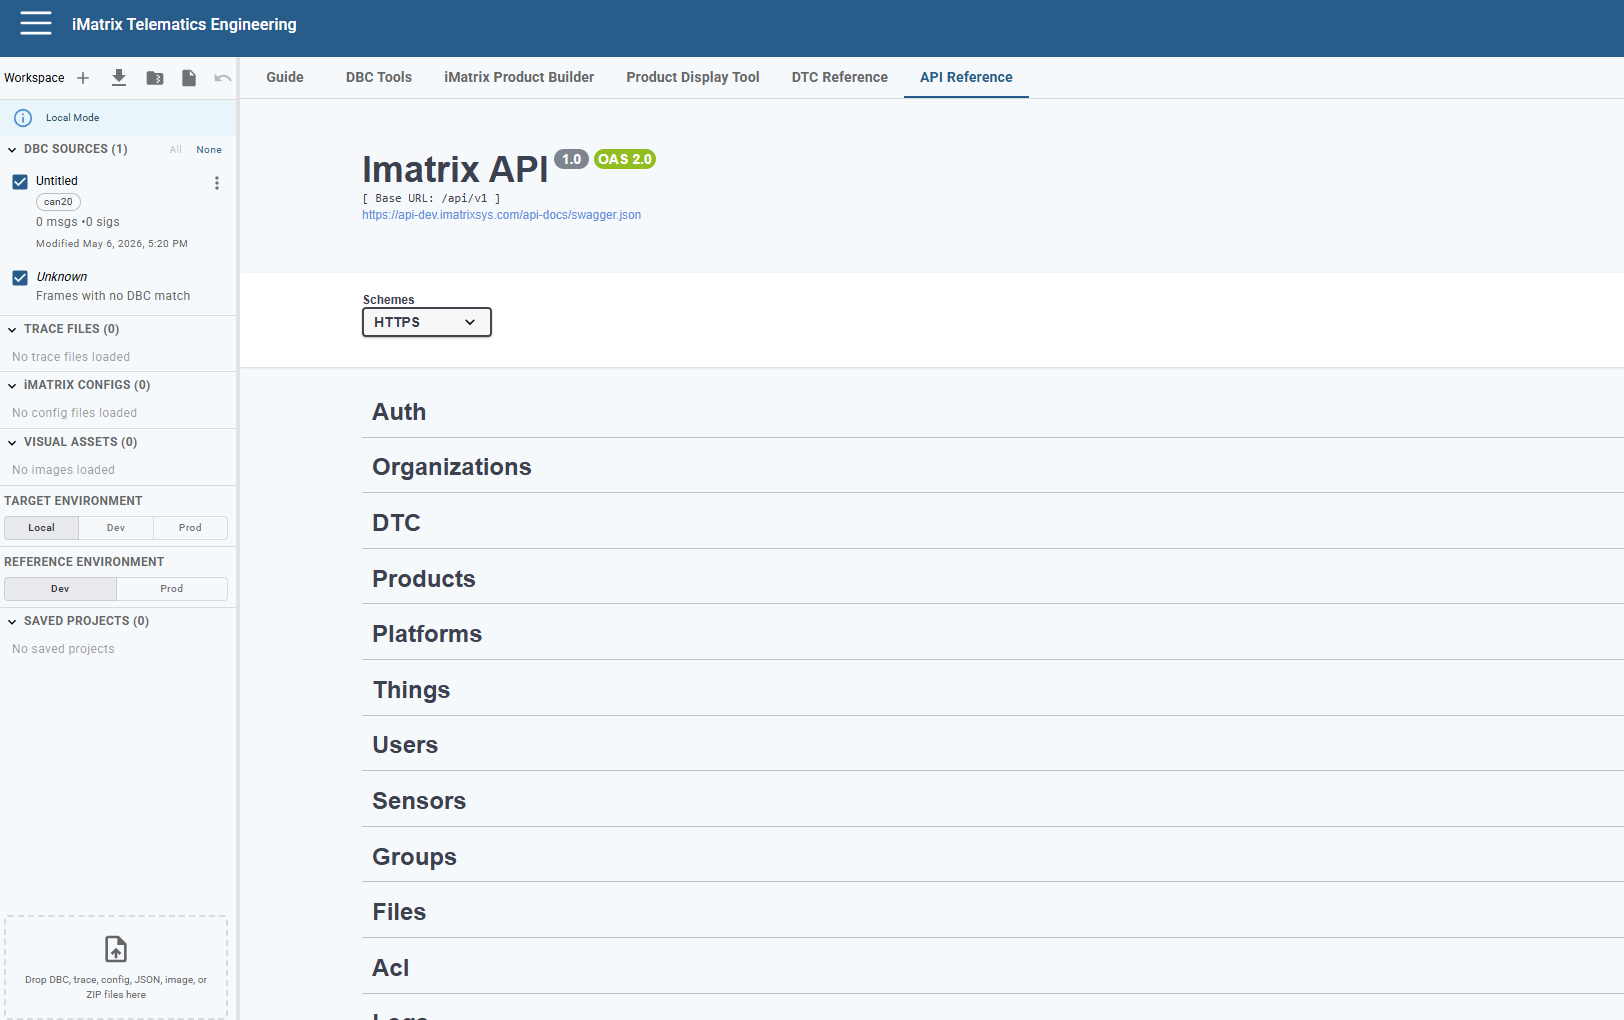Expand the Users API section

click(993, 745)
